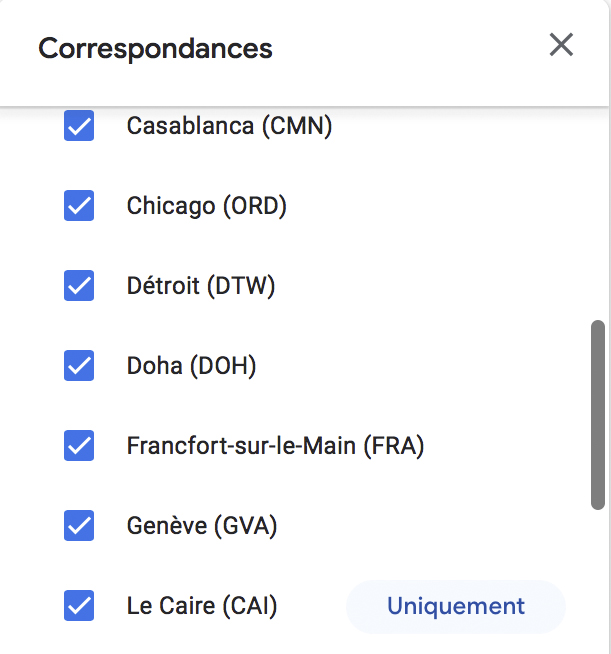
Task: Toggle off the Le Caire (CAI) checkbox
Action: 79,605
